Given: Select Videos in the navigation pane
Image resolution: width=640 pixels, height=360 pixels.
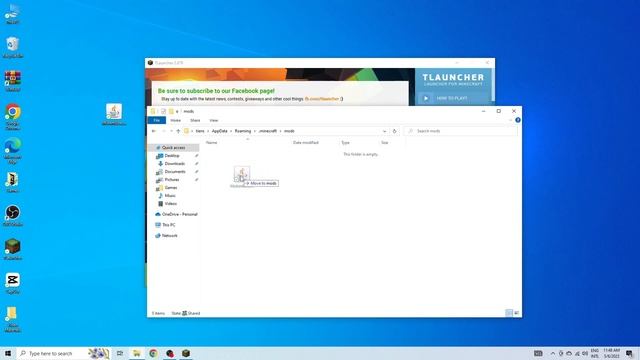Looking at the screenshot, I should [171, 204].
